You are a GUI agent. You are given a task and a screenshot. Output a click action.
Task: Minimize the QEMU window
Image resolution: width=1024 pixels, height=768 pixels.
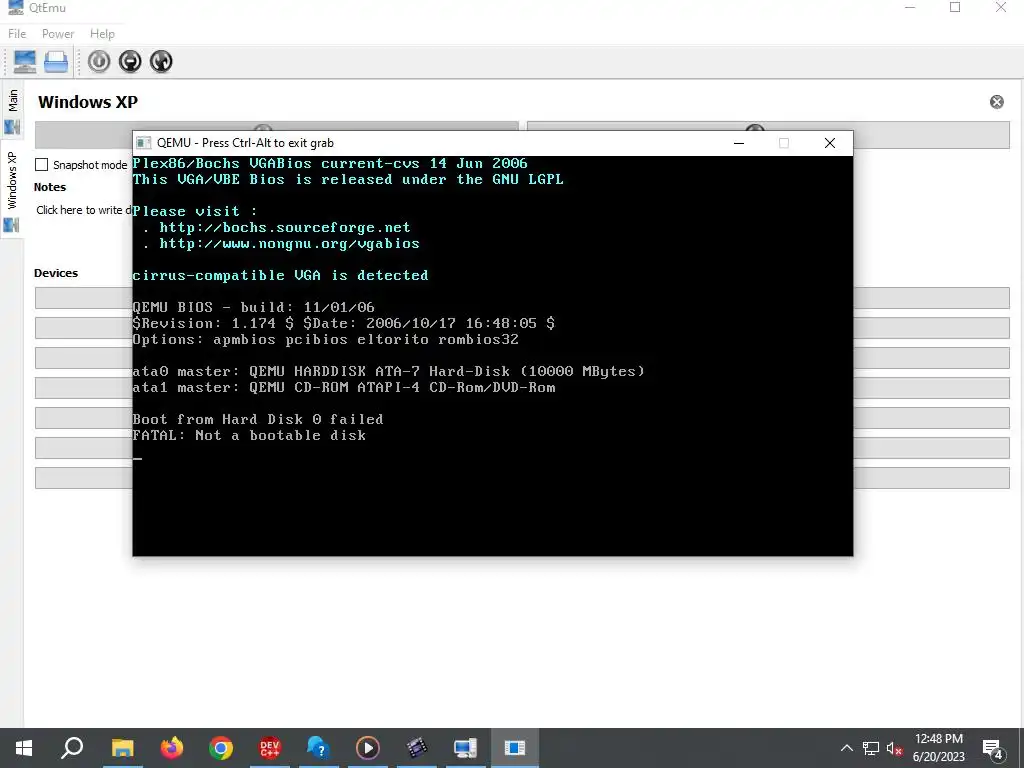(739, 143)
